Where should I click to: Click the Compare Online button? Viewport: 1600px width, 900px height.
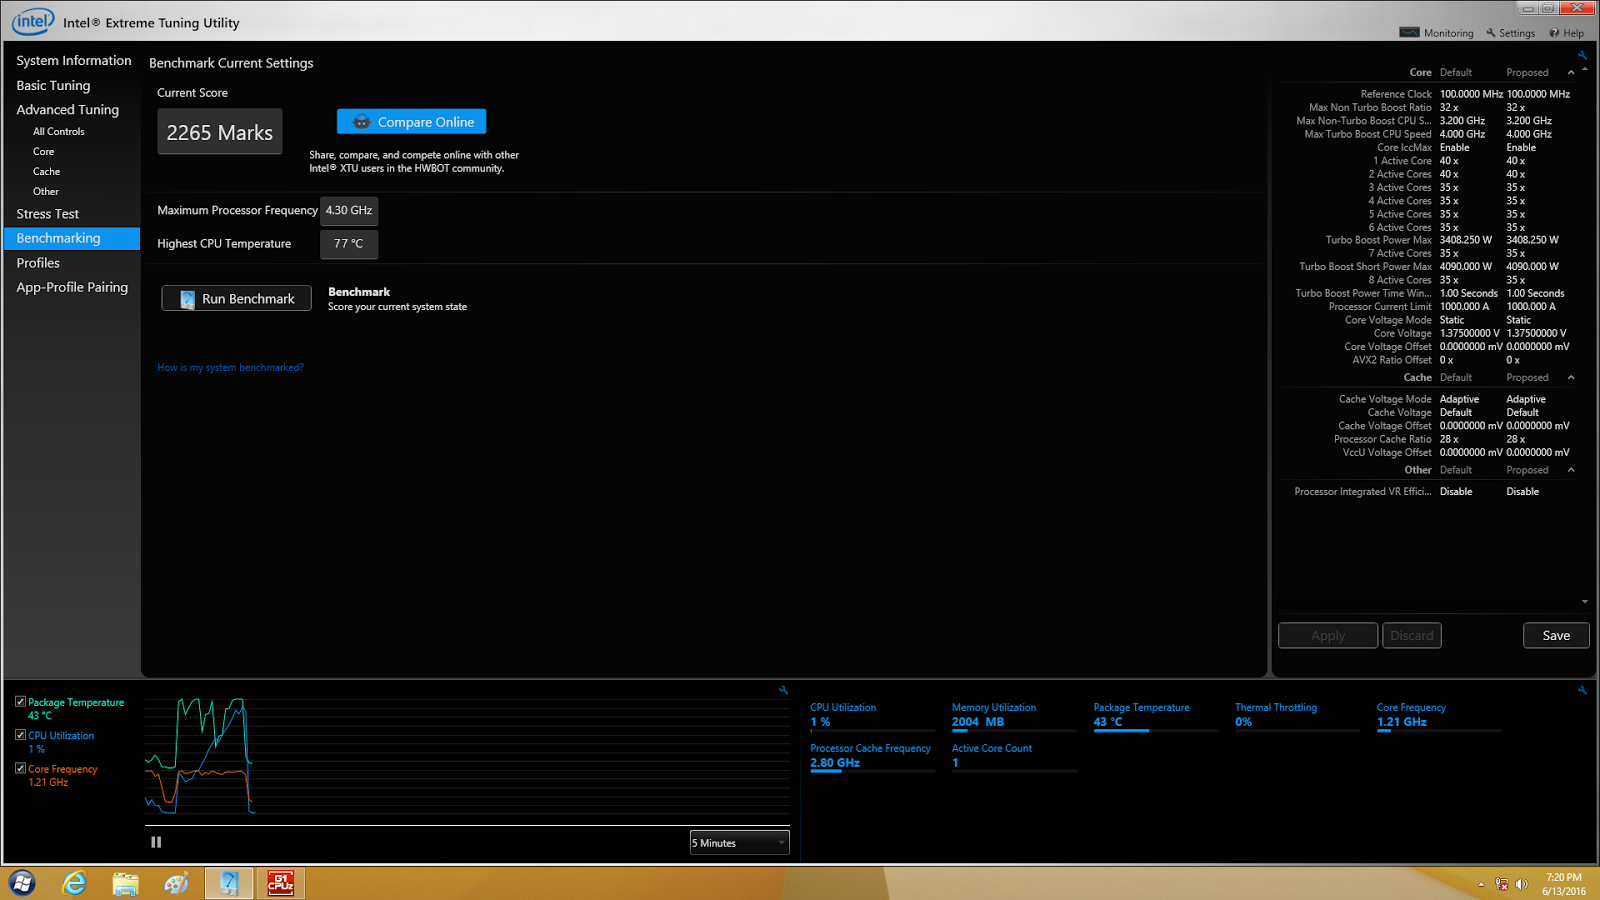(x=412, y=122)
